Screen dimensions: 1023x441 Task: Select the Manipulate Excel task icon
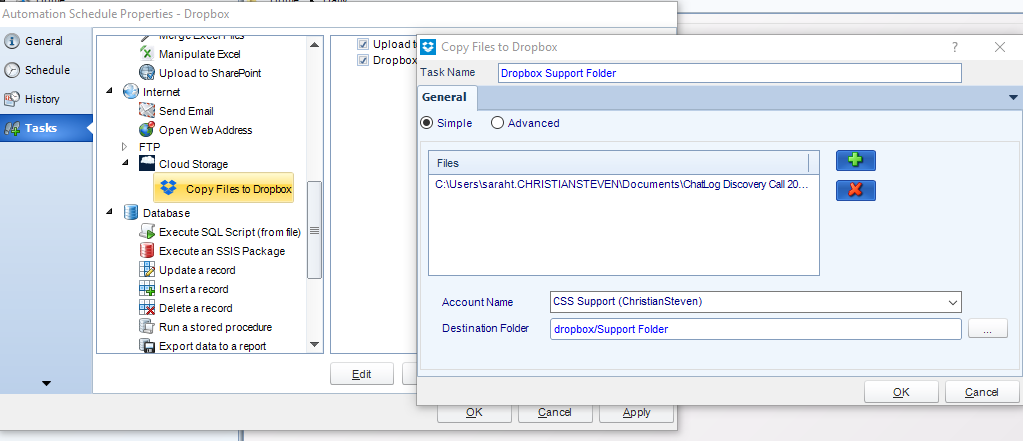147,54
